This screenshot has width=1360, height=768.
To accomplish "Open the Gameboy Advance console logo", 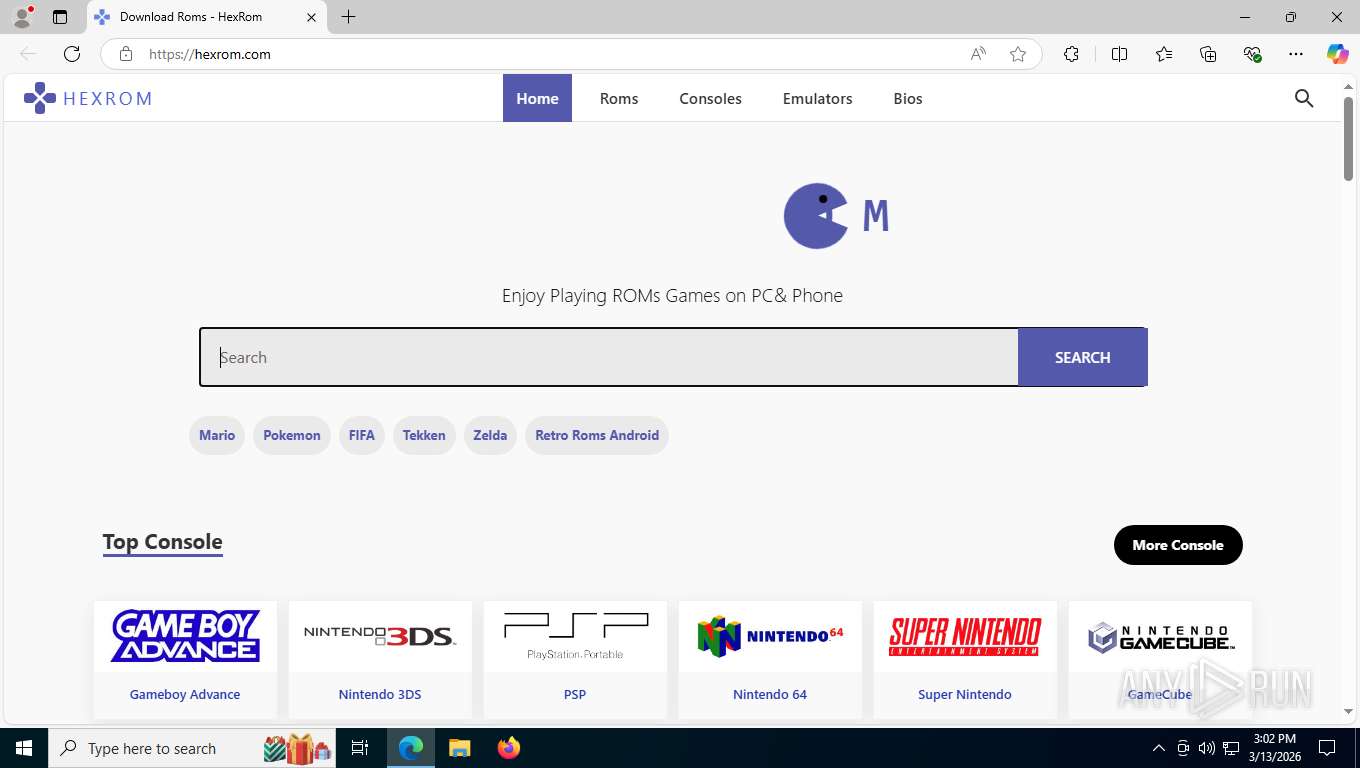I will pos(185,636).
